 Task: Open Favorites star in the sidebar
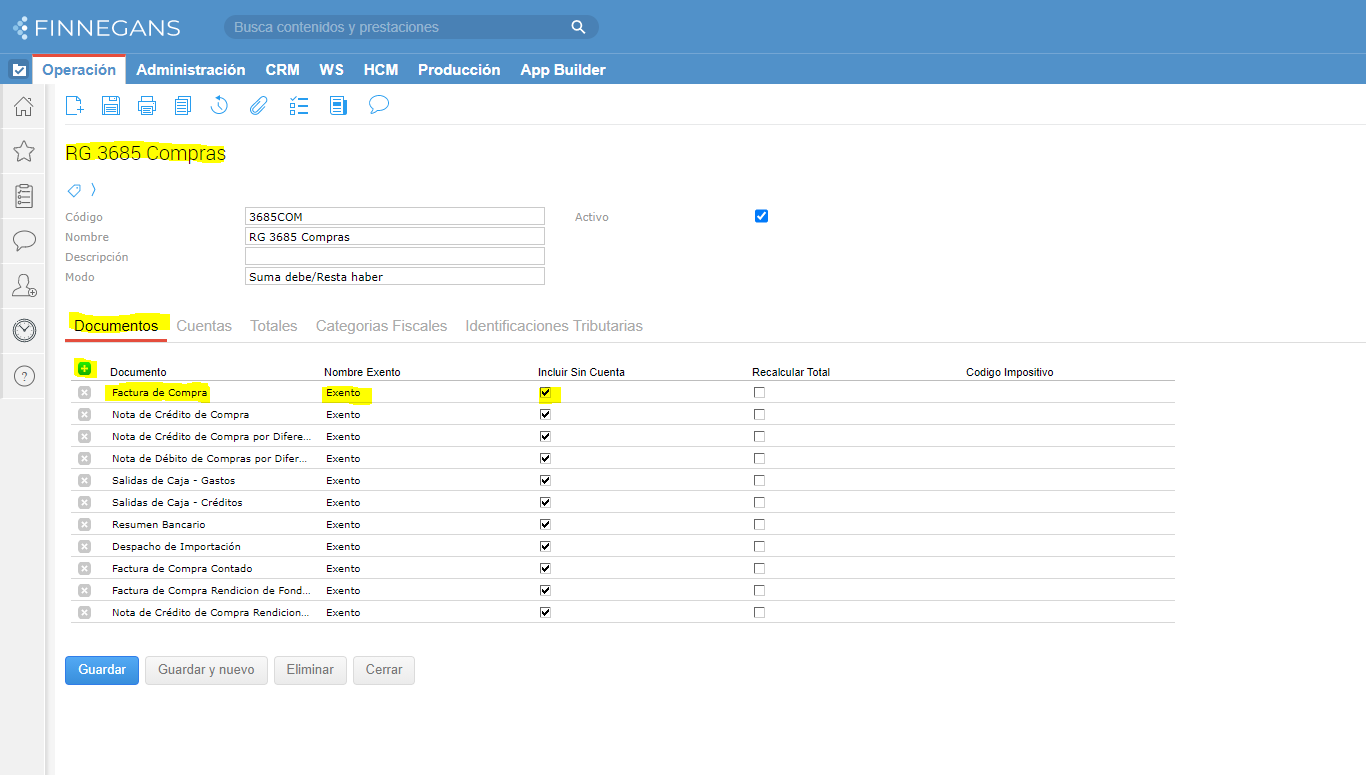click(24, 151)
